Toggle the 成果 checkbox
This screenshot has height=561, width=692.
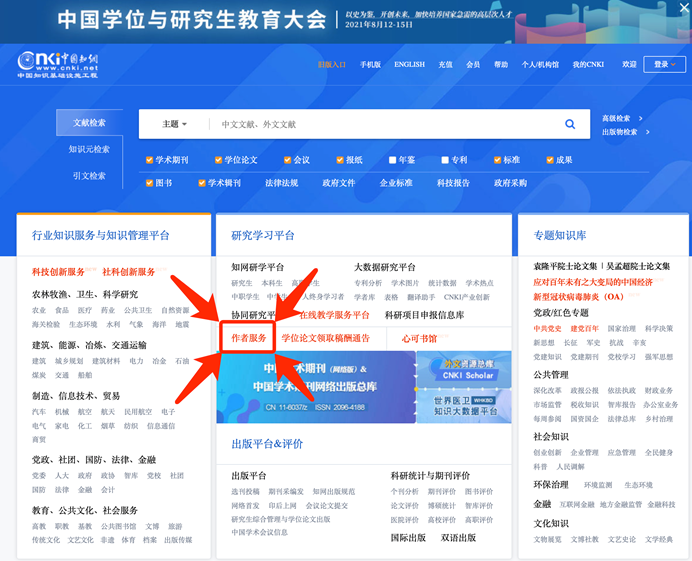coord(550,160)
